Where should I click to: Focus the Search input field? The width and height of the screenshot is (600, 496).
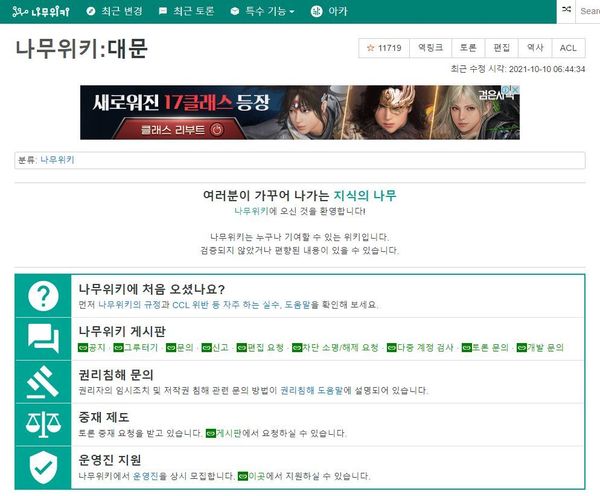click(589, 11)
